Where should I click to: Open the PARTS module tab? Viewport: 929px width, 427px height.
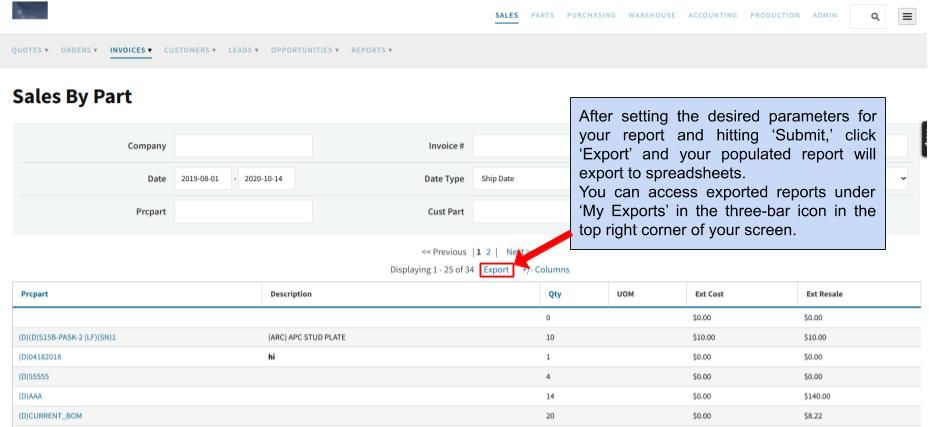543,15
